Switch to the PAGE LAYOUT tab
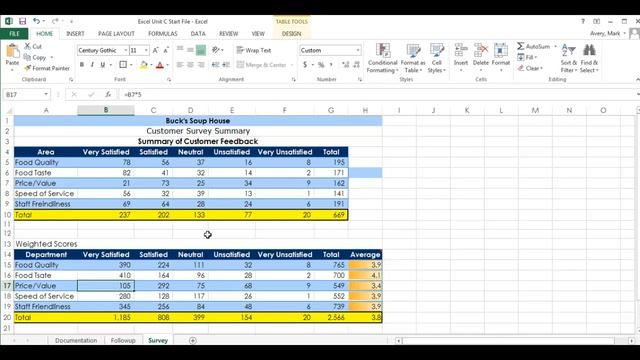This screenshot has height=360, width=640. coord(116,33)
